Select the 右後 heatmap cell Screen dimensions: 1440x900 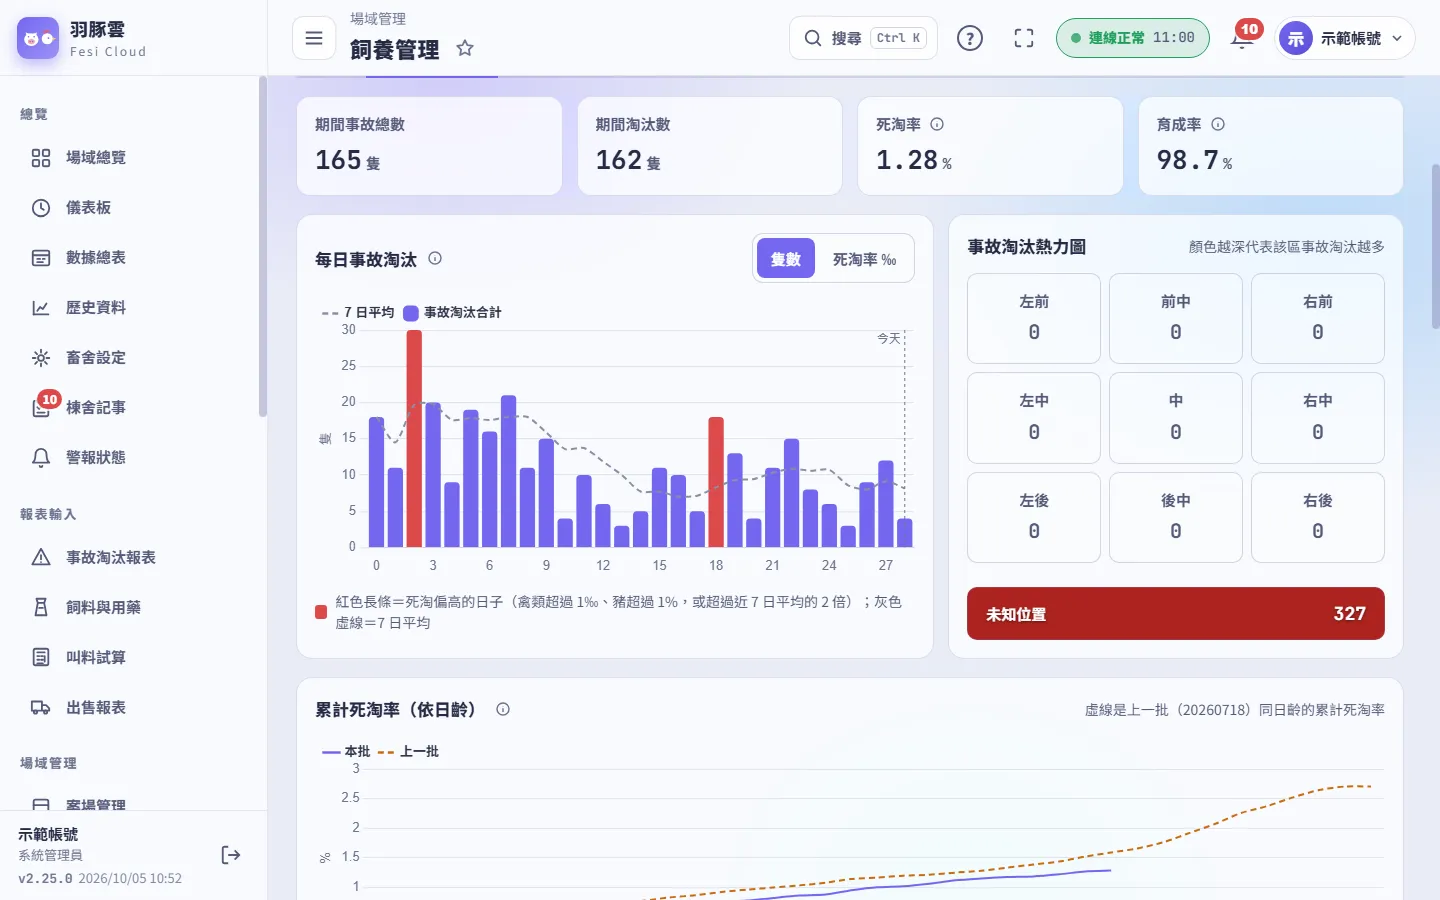click(1318, 517)
